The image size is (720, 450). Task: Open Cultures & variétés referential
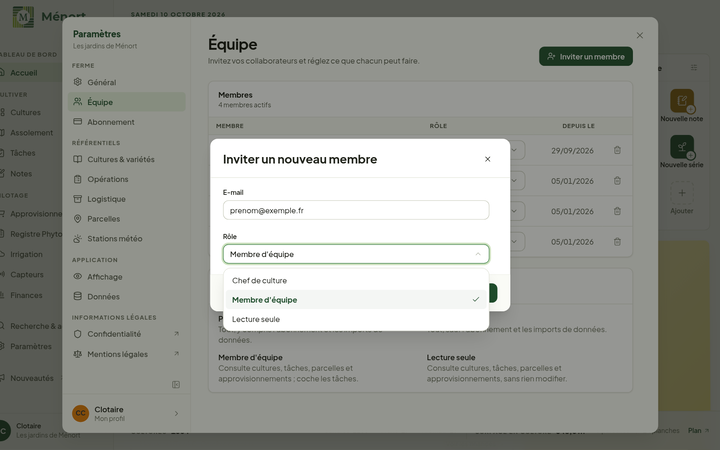click(127, 159)
